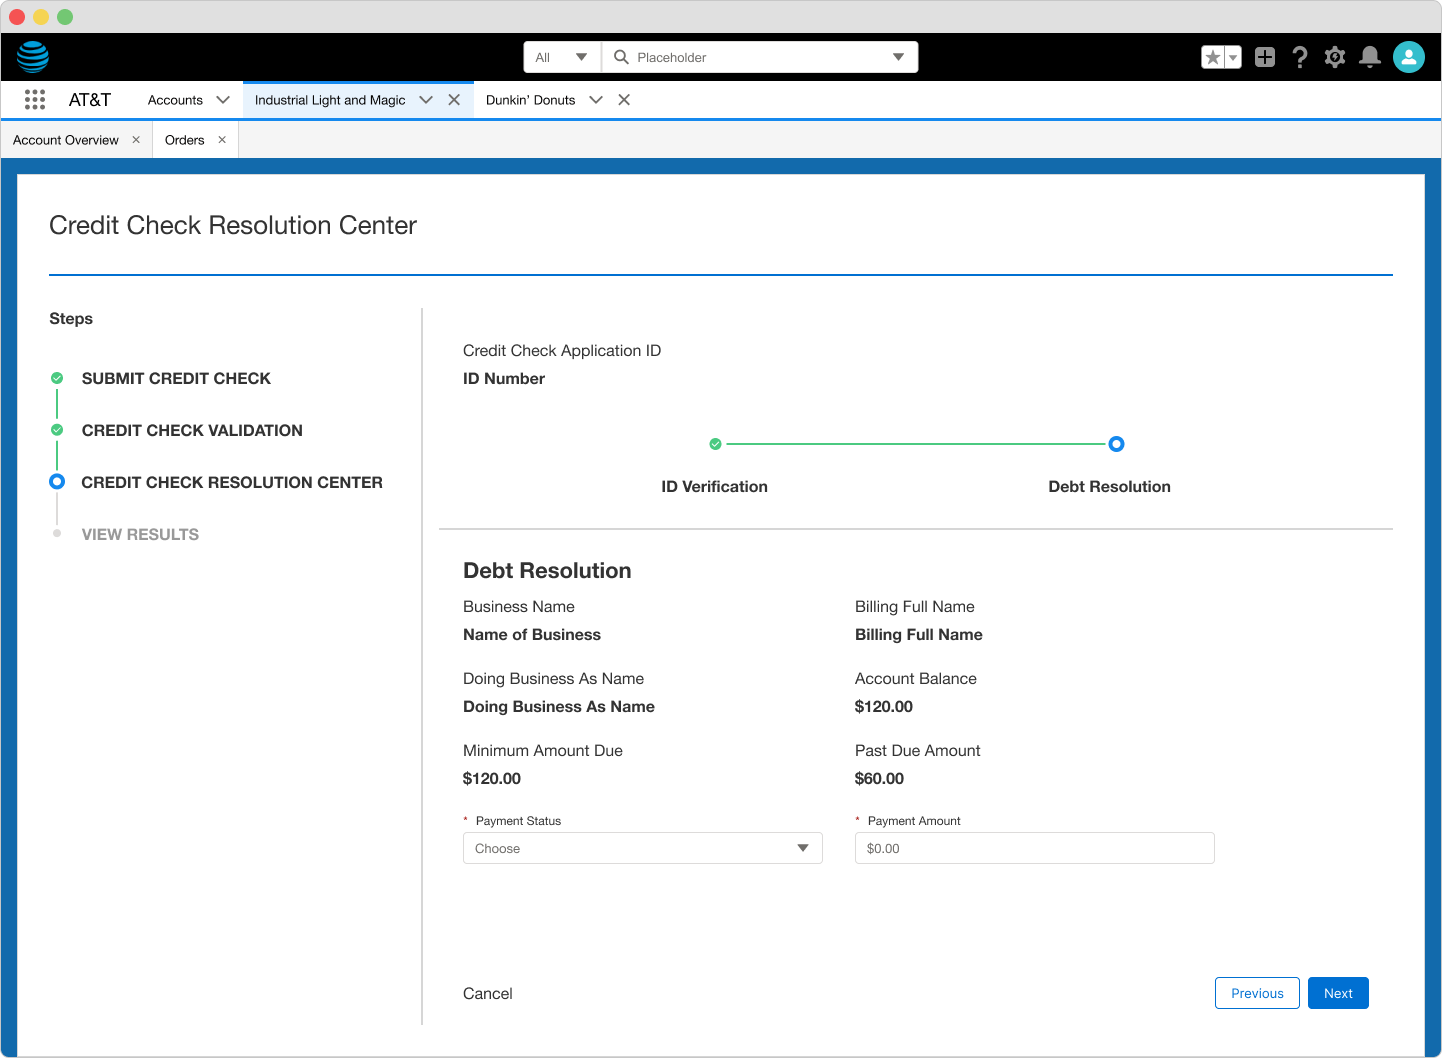Viewport: 1442px width, 1058px height.
Task: Select Credit Check Resolution Center step
Action: pyautogui.click(x=232, y=482)
